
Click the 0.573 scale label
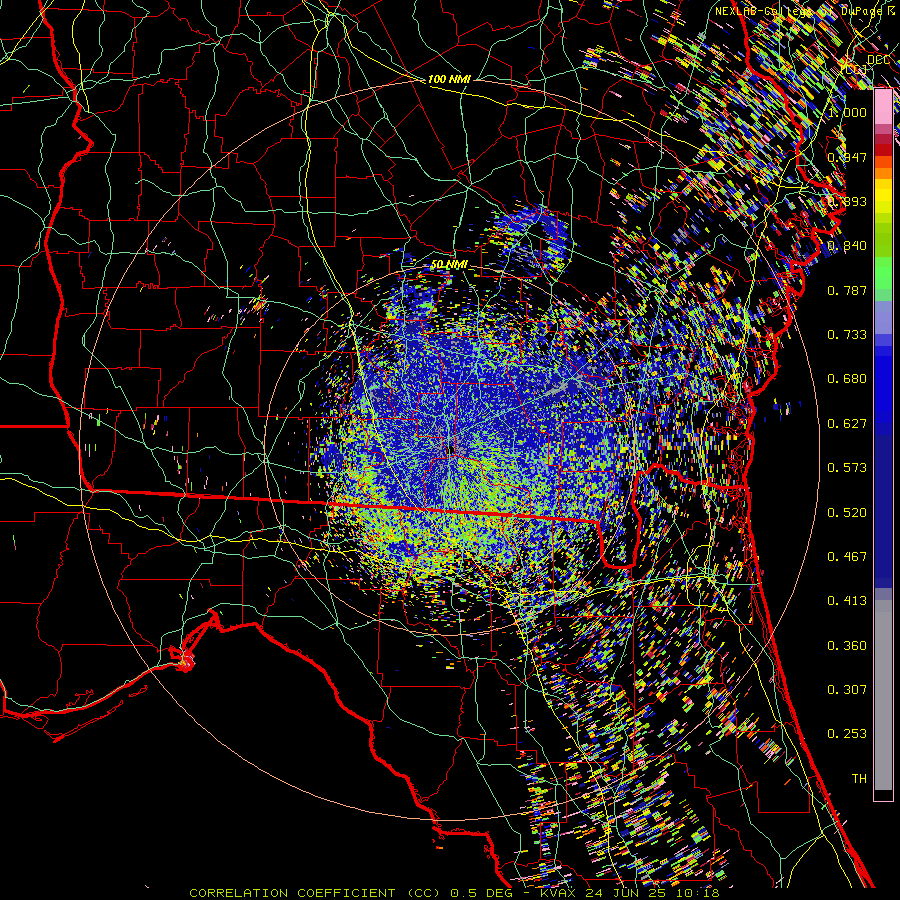(x=847, y=468)
